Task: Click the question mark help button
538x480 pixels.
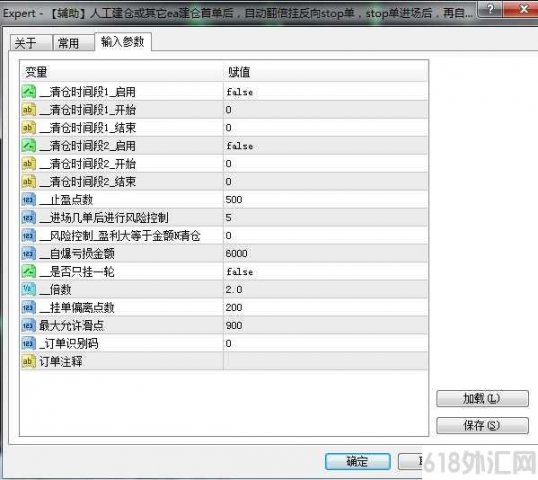Action: tap(490, 9)
